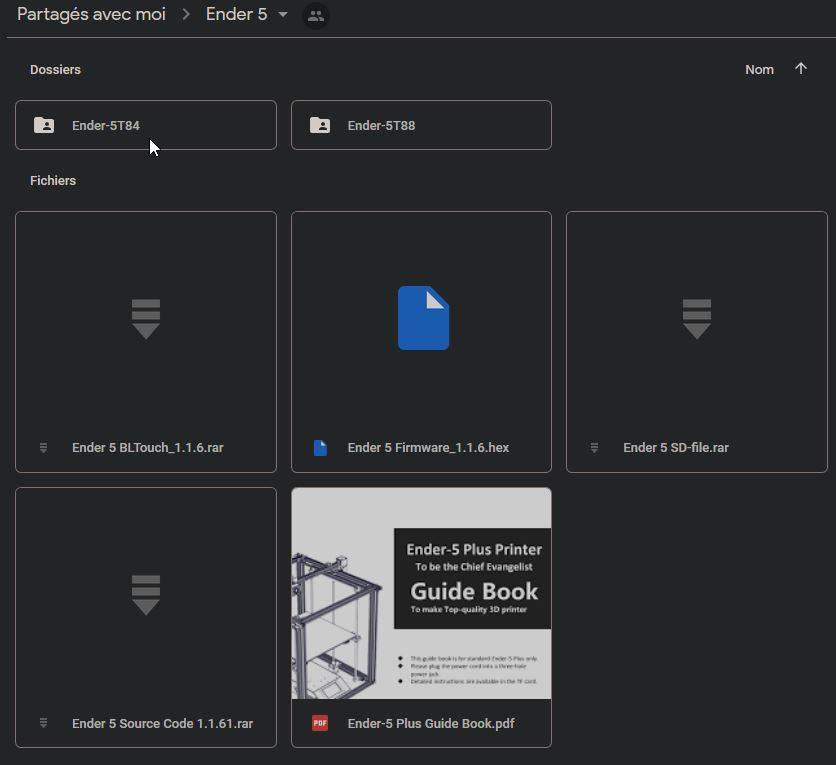This screenshot has height=765, width=836.
Task: Go back to Partagés avec moi
Action: (91, 14)
